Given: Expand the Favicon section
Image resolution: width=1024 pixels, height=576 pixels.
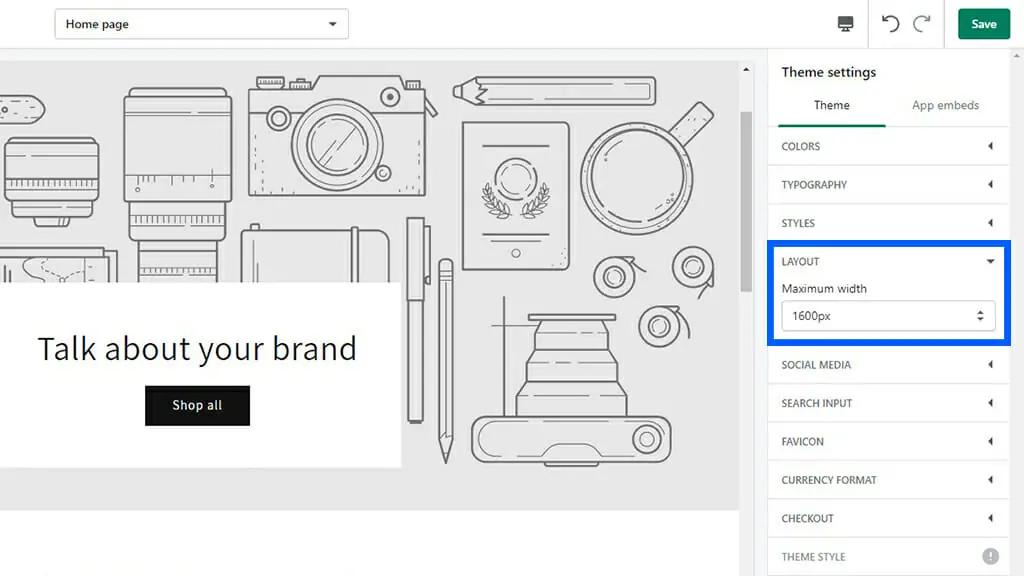Looking at the screenshot, I should pyautogui.click(x=888, y=441).
